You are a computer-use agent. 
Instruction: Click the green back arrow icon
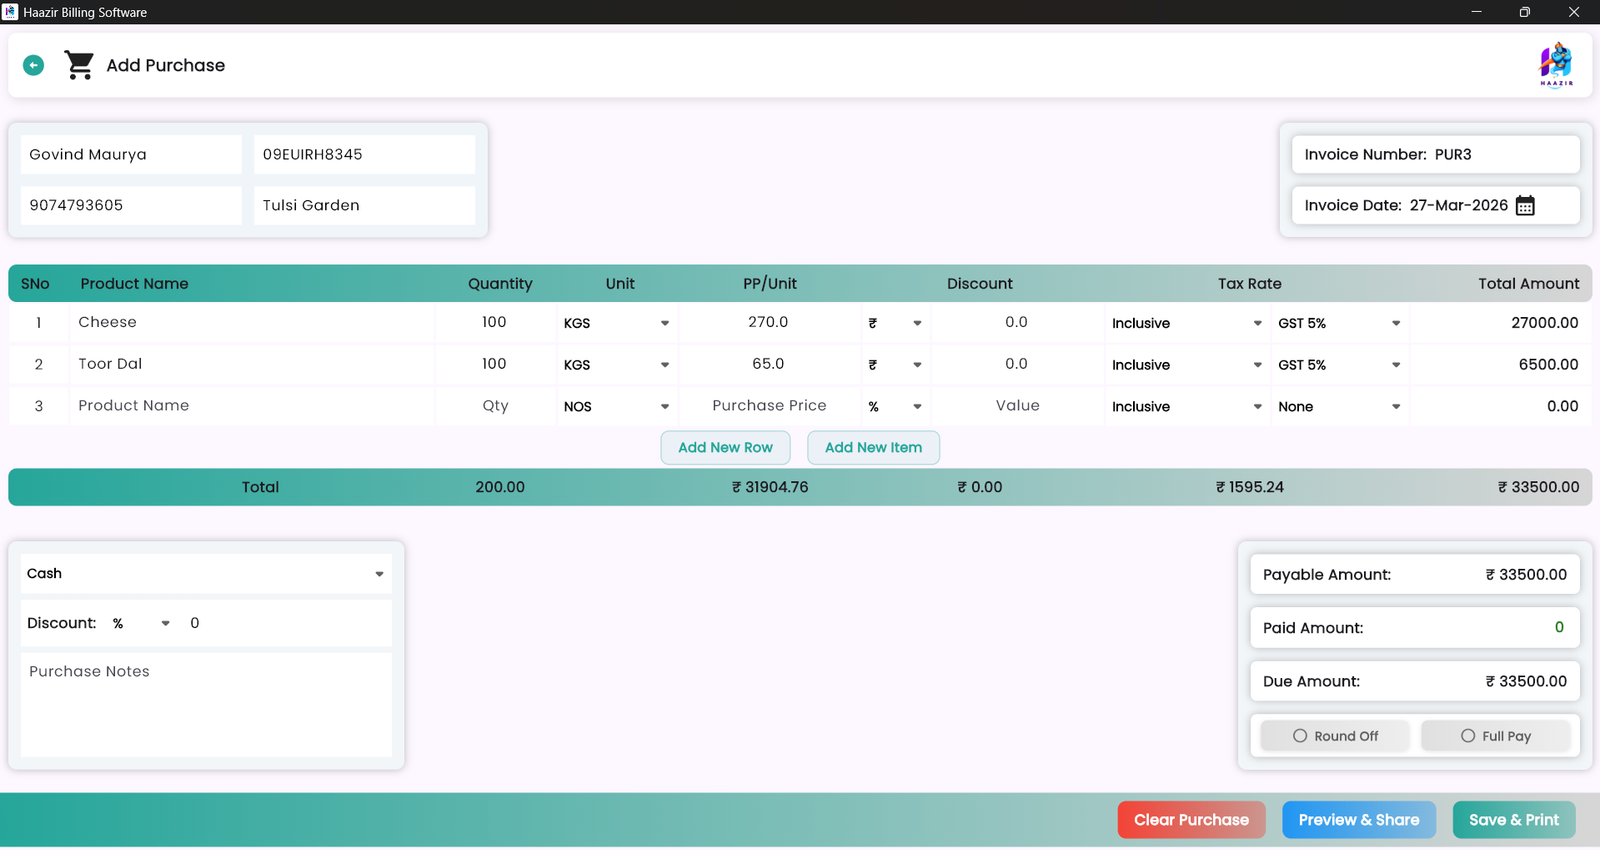pos(33,65)
